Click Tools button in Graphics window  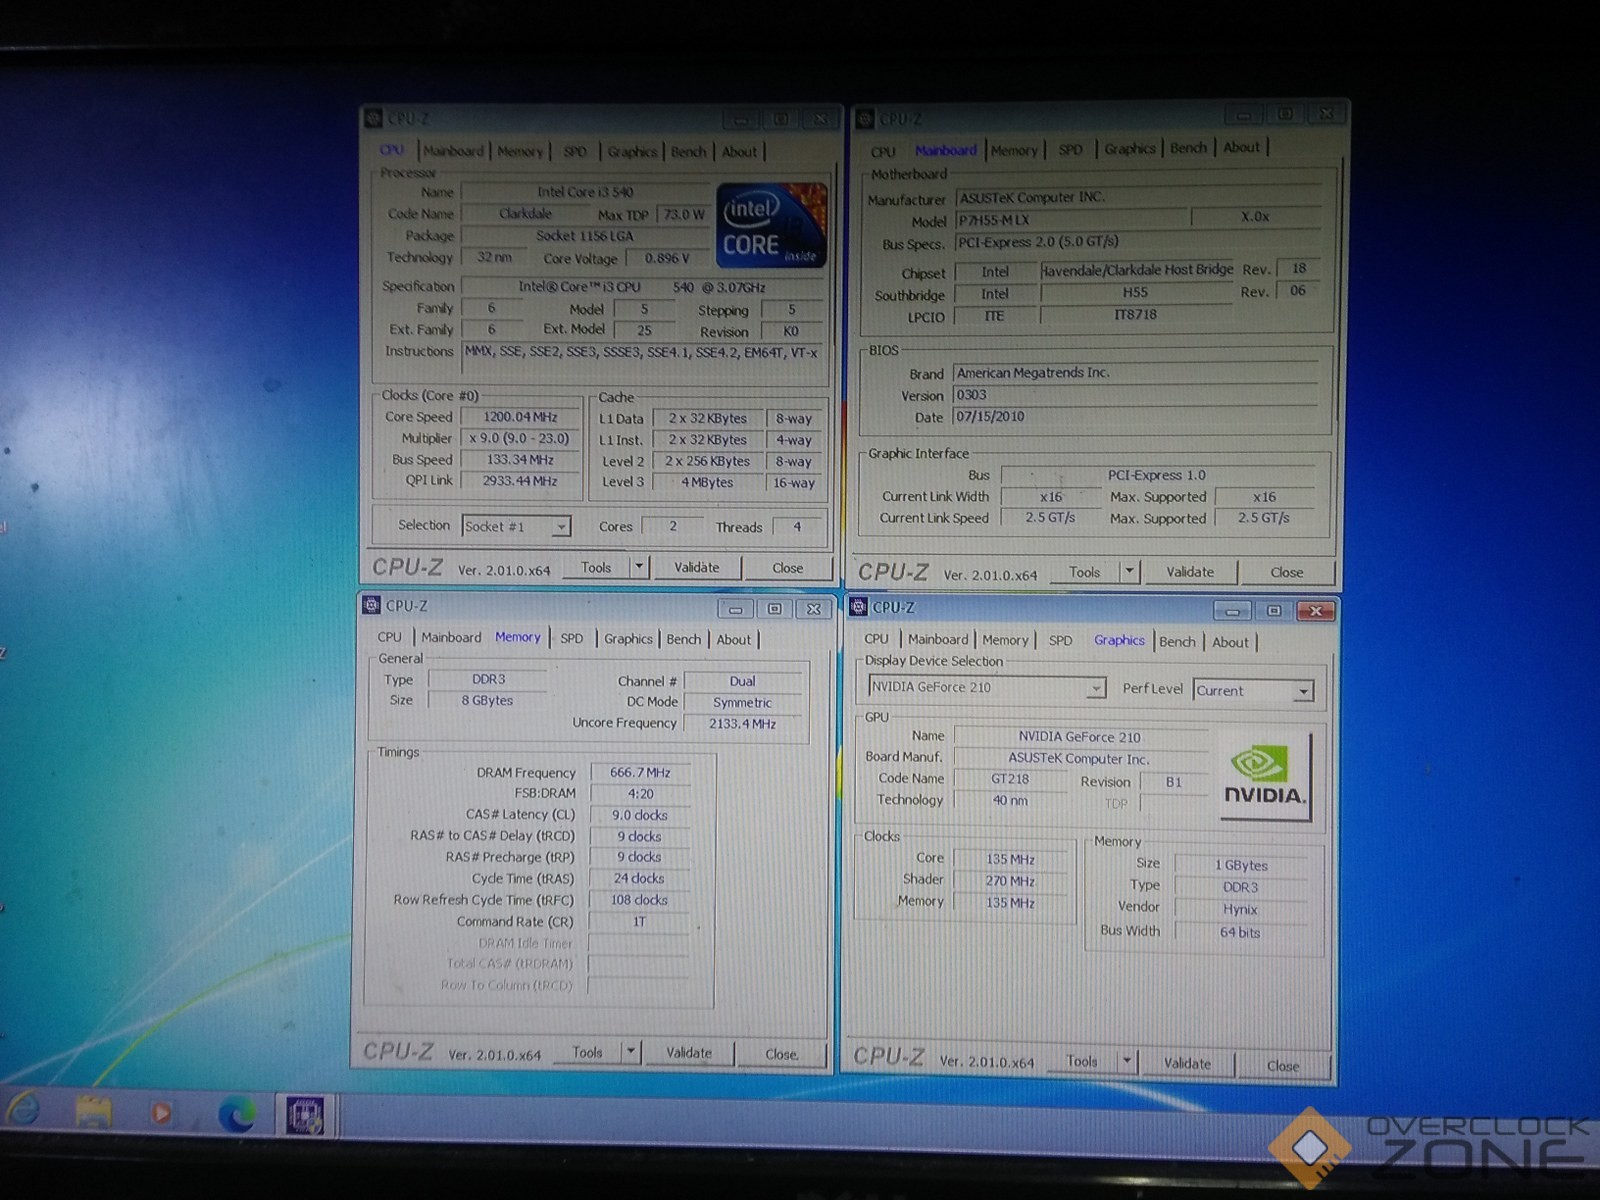click(x=1081, y=1061)
